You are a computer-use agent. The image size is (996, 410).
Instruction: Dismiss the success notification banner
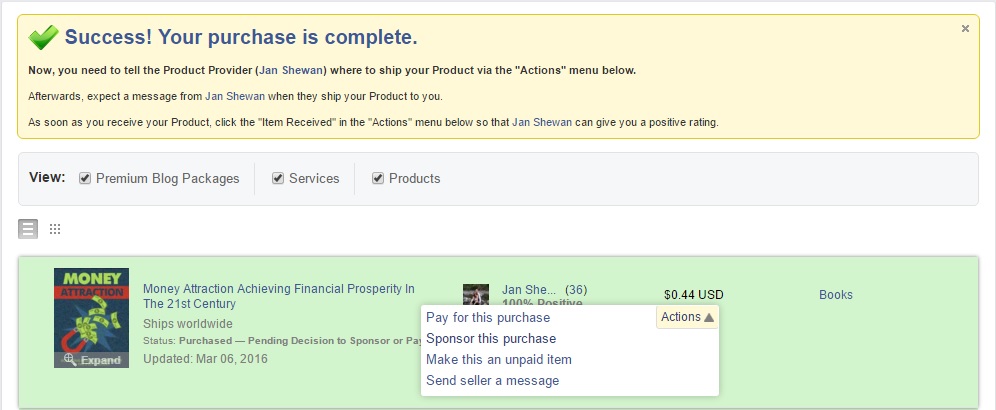pyautogui.click(x=965, y=29)
